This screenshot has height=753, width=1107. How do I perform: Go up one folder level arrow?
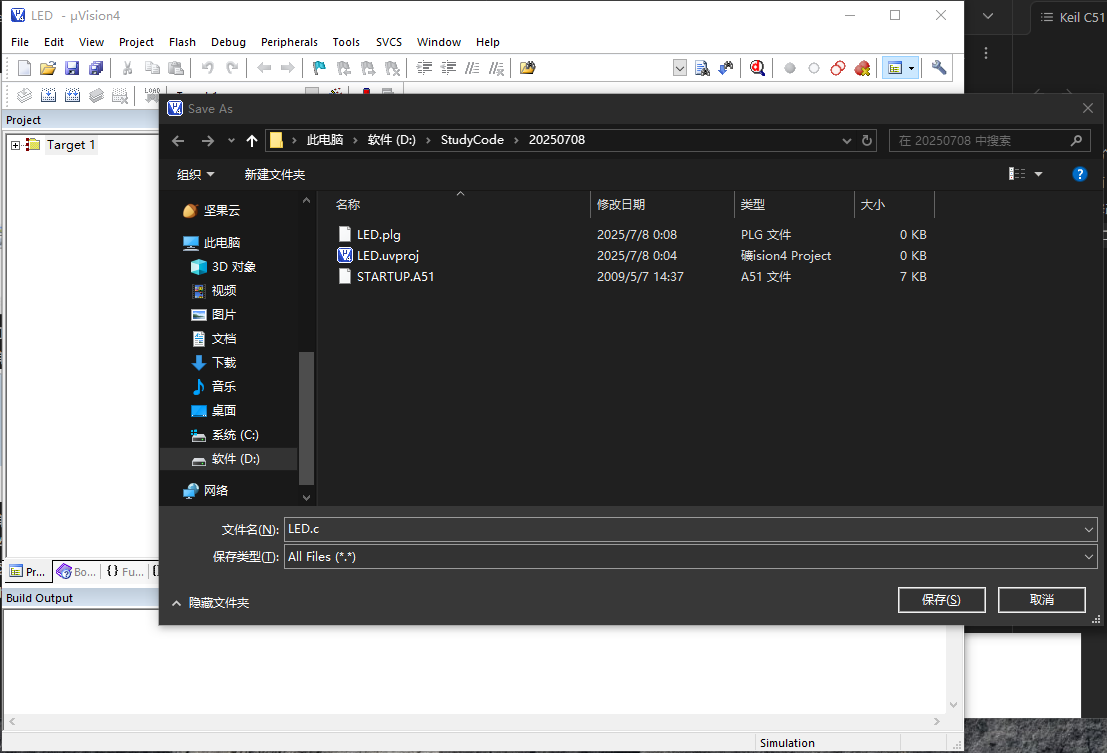[252, 141]
